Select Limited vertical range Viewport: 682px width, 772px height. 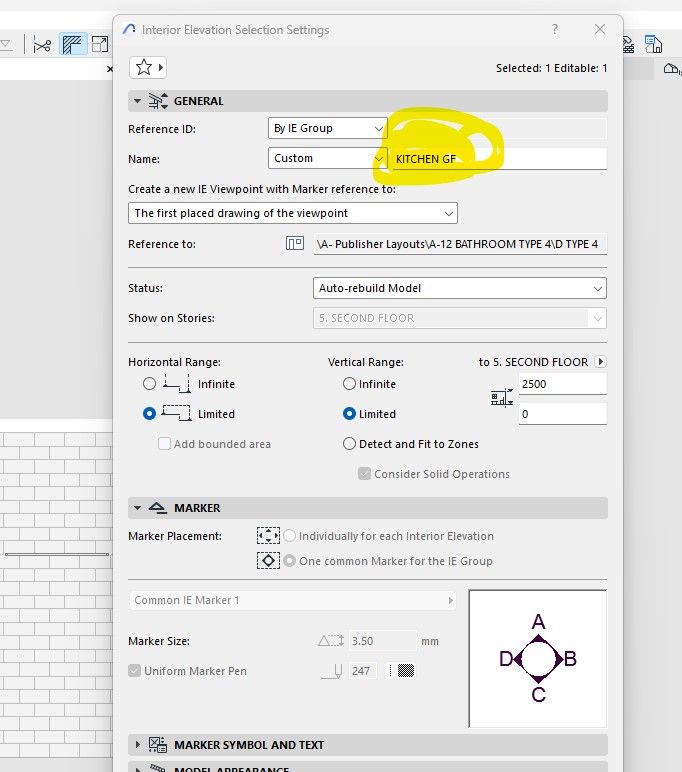(x=349, y=414)
